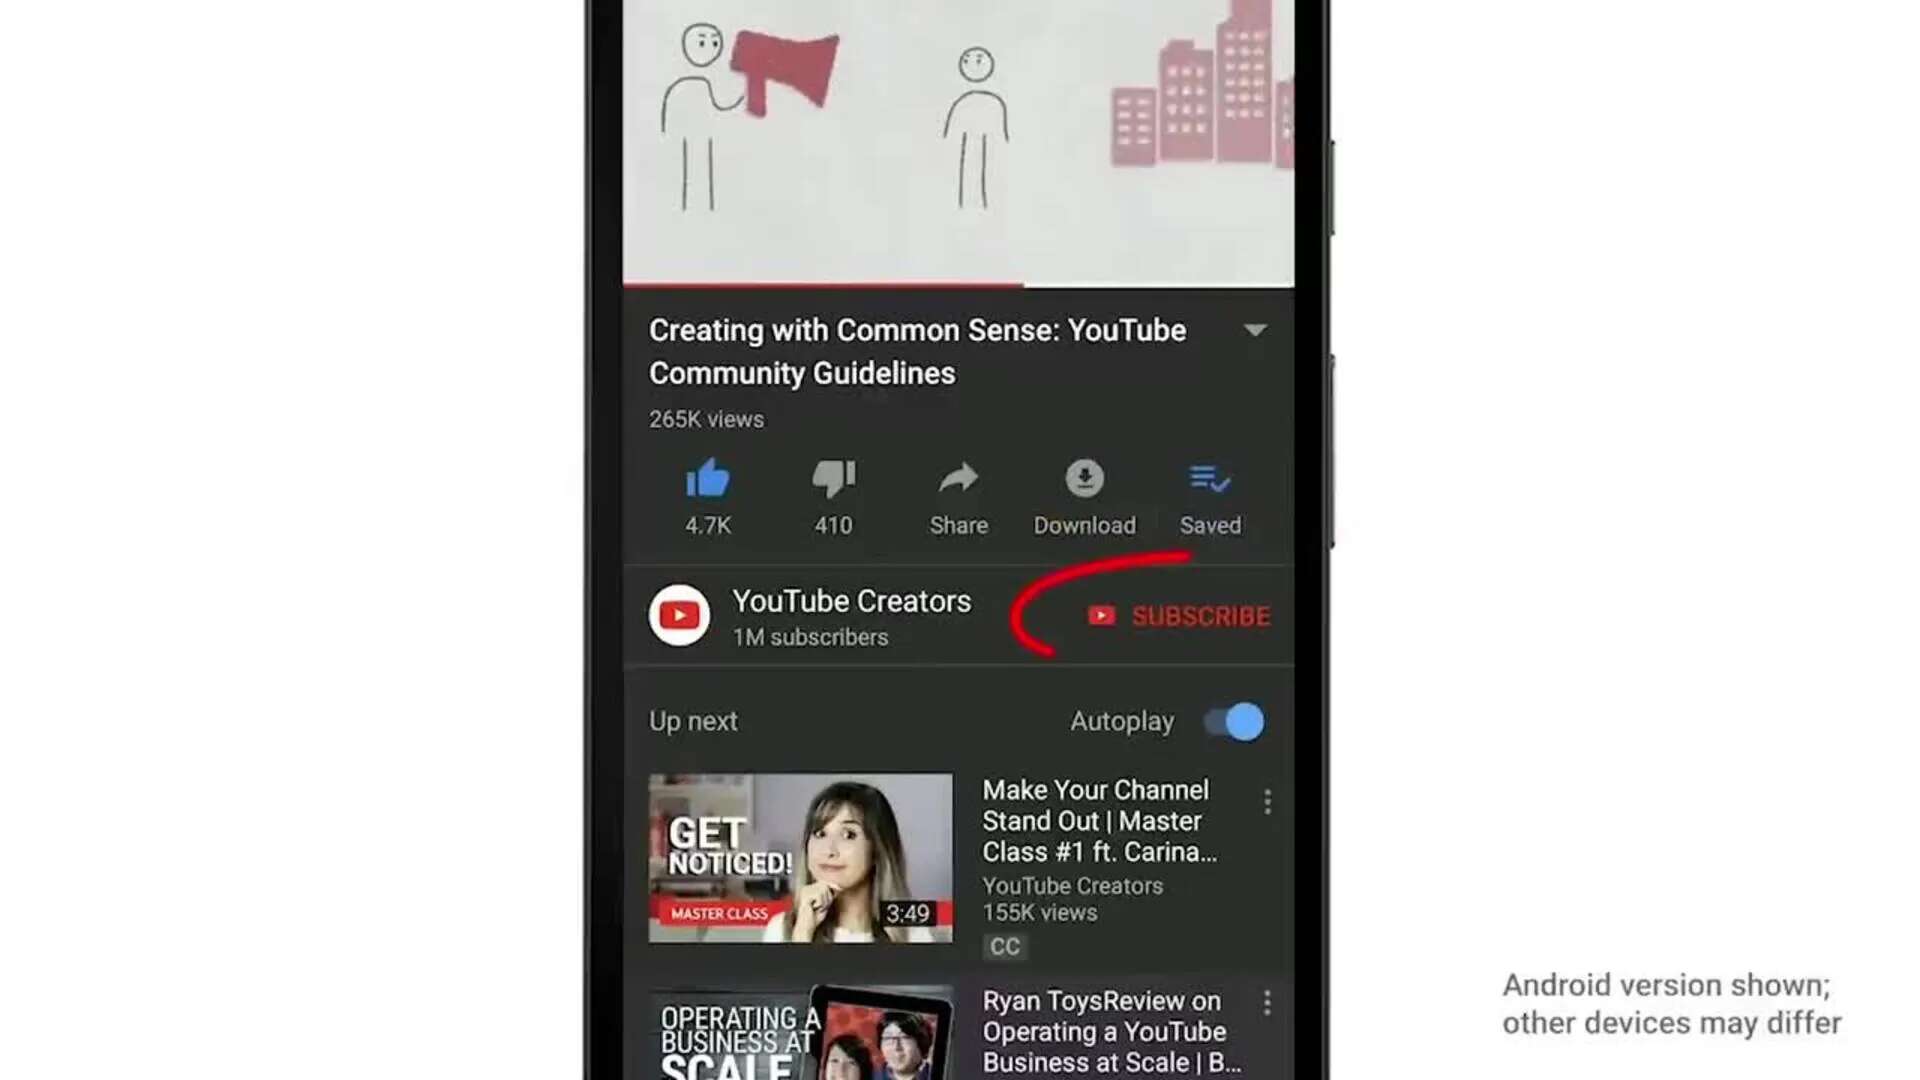Open 'Make Your Channel Stand Out' video title

pyautogui.click(x=1100, y=821)
